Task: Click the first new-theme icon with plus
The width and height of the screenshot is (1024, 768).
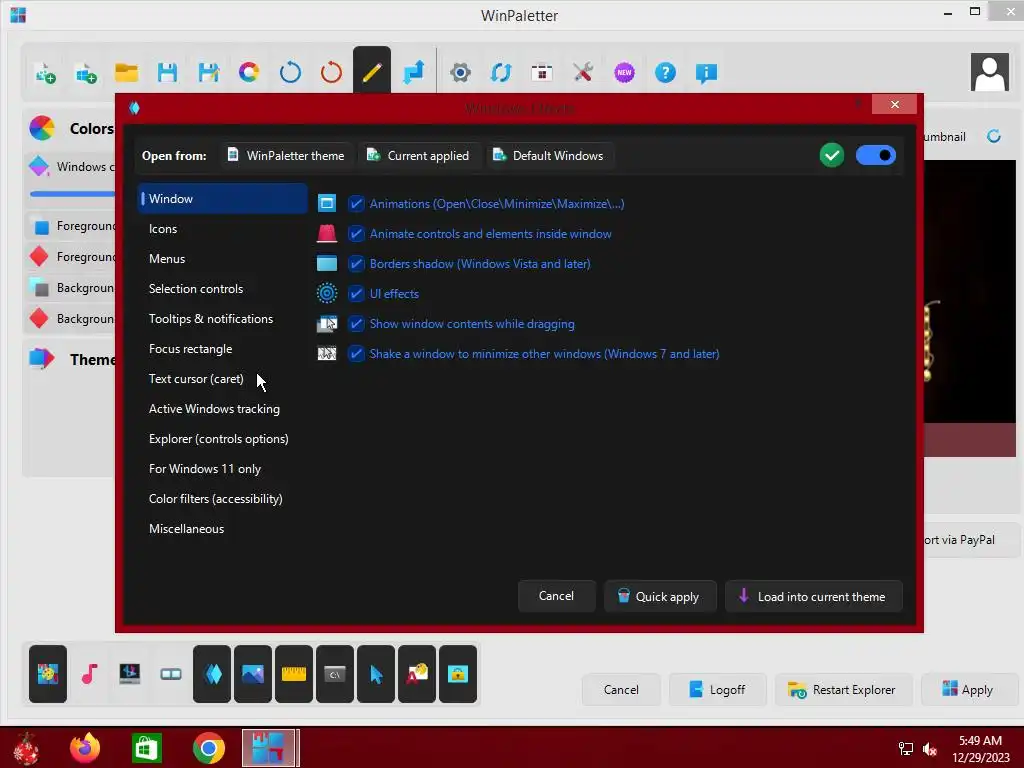Action: [x=45, y=72]
